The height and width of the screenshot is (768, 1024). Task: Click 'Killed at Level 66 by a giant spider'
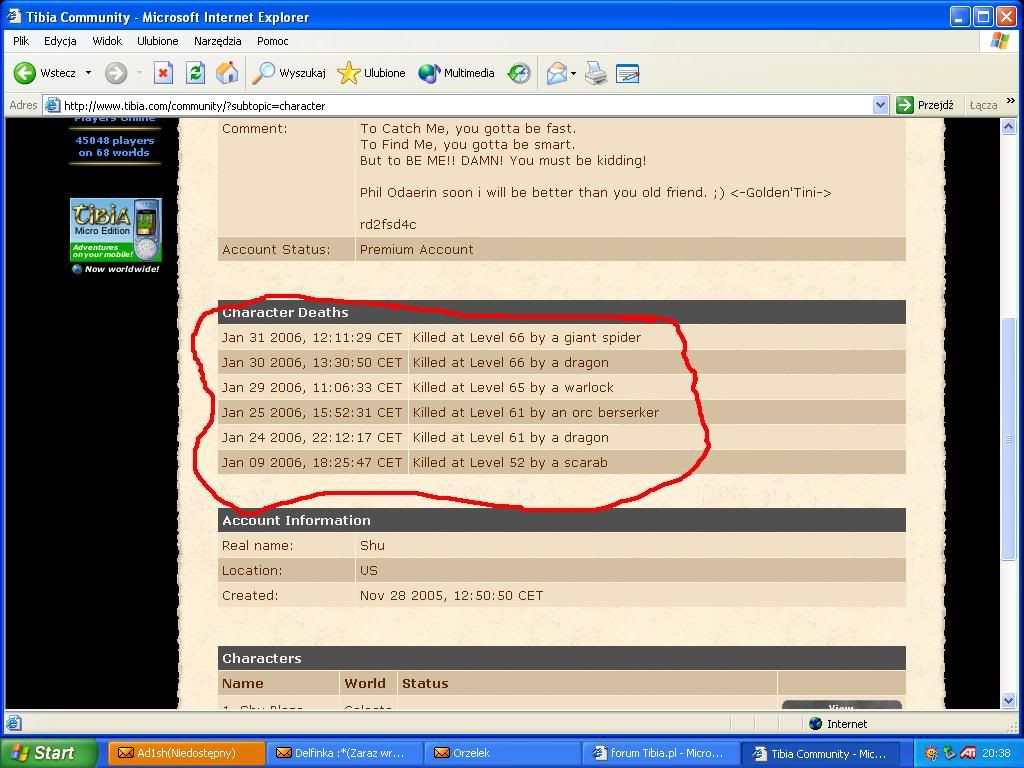[x=526, y=338]
